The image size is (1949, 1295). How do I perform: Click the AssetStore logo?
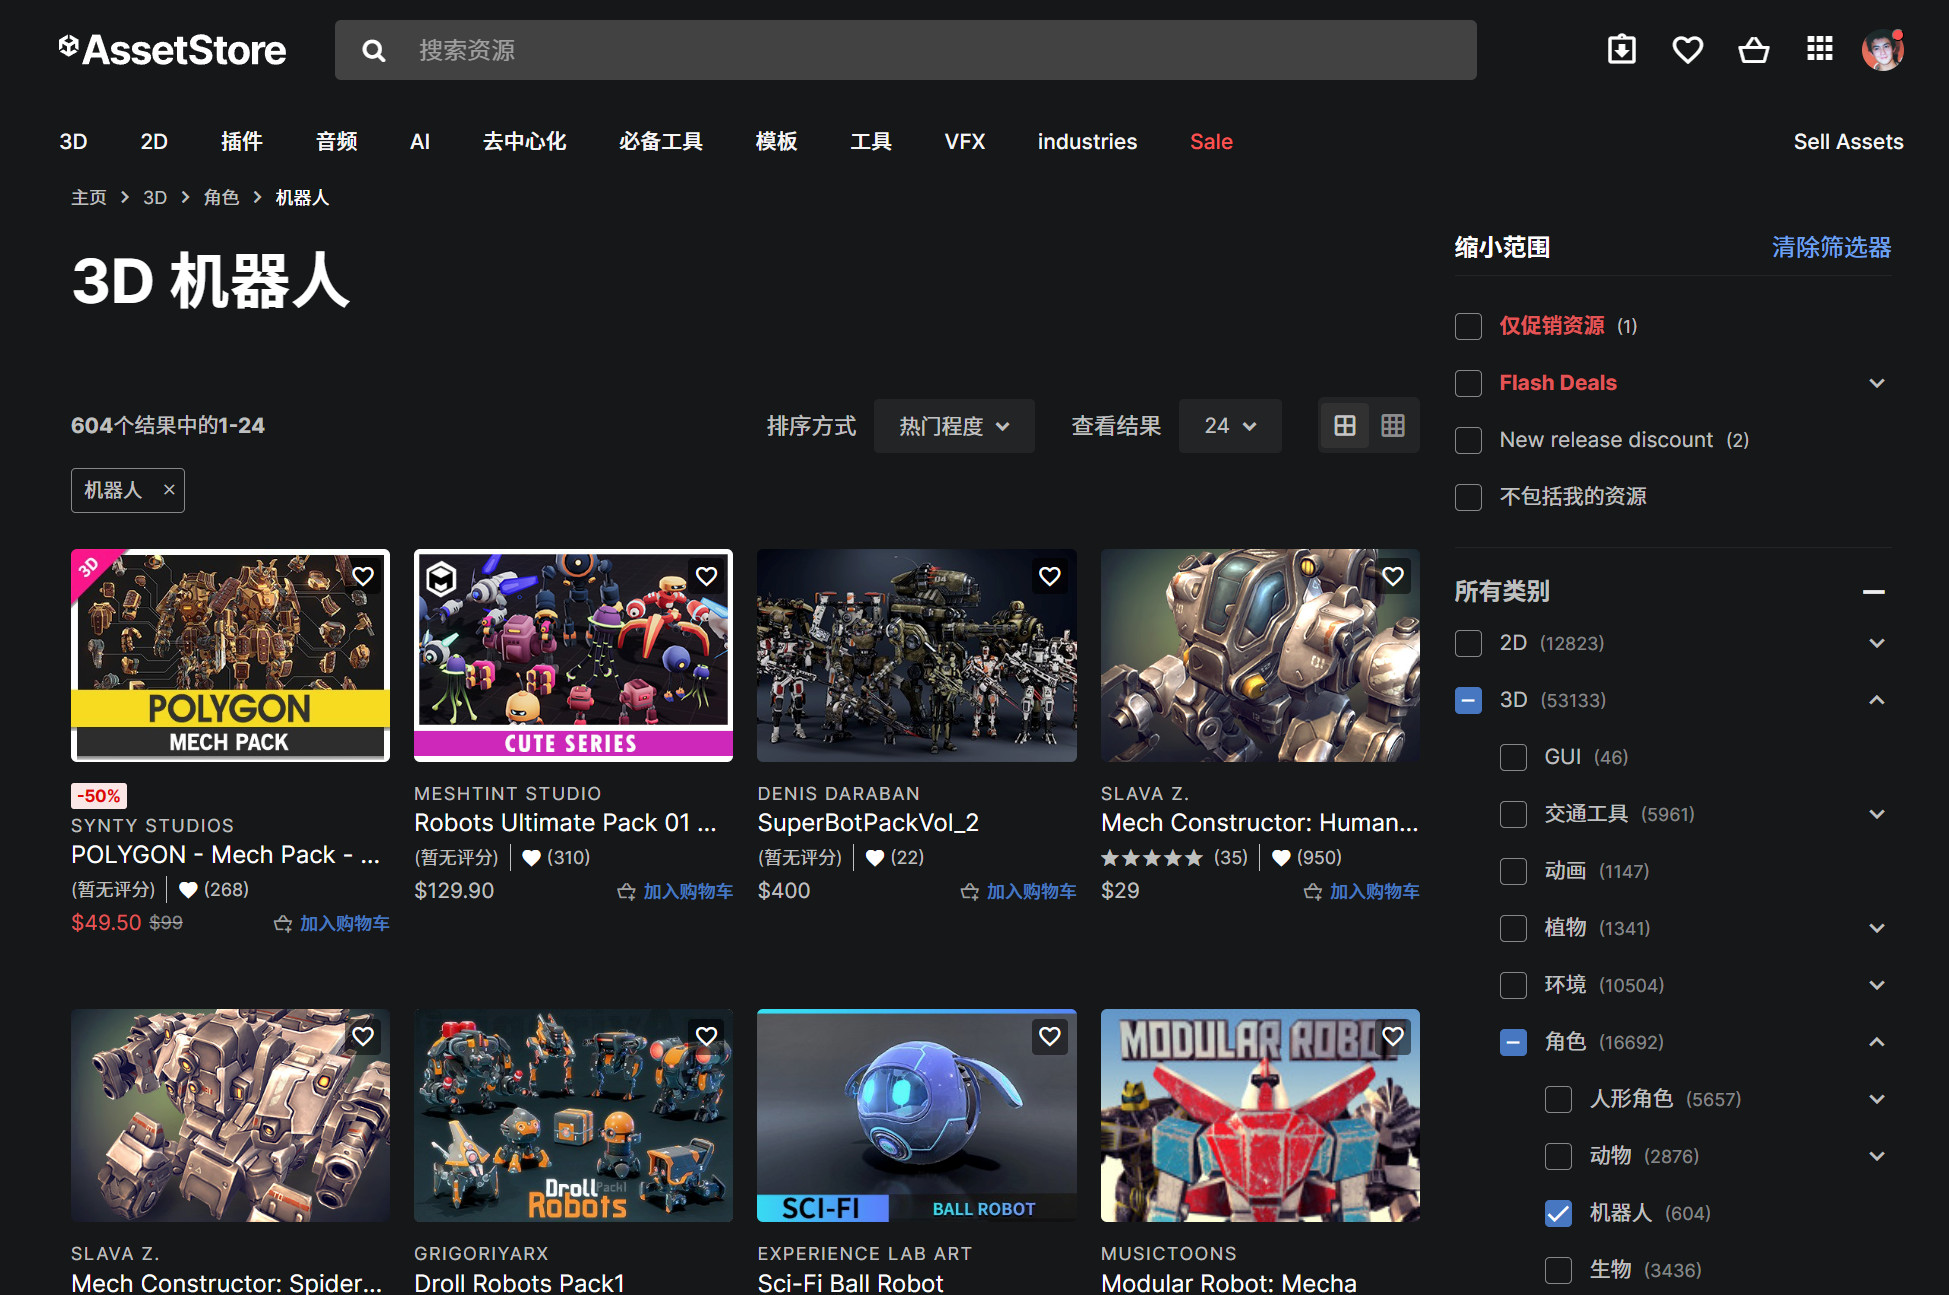pos(172,50)
